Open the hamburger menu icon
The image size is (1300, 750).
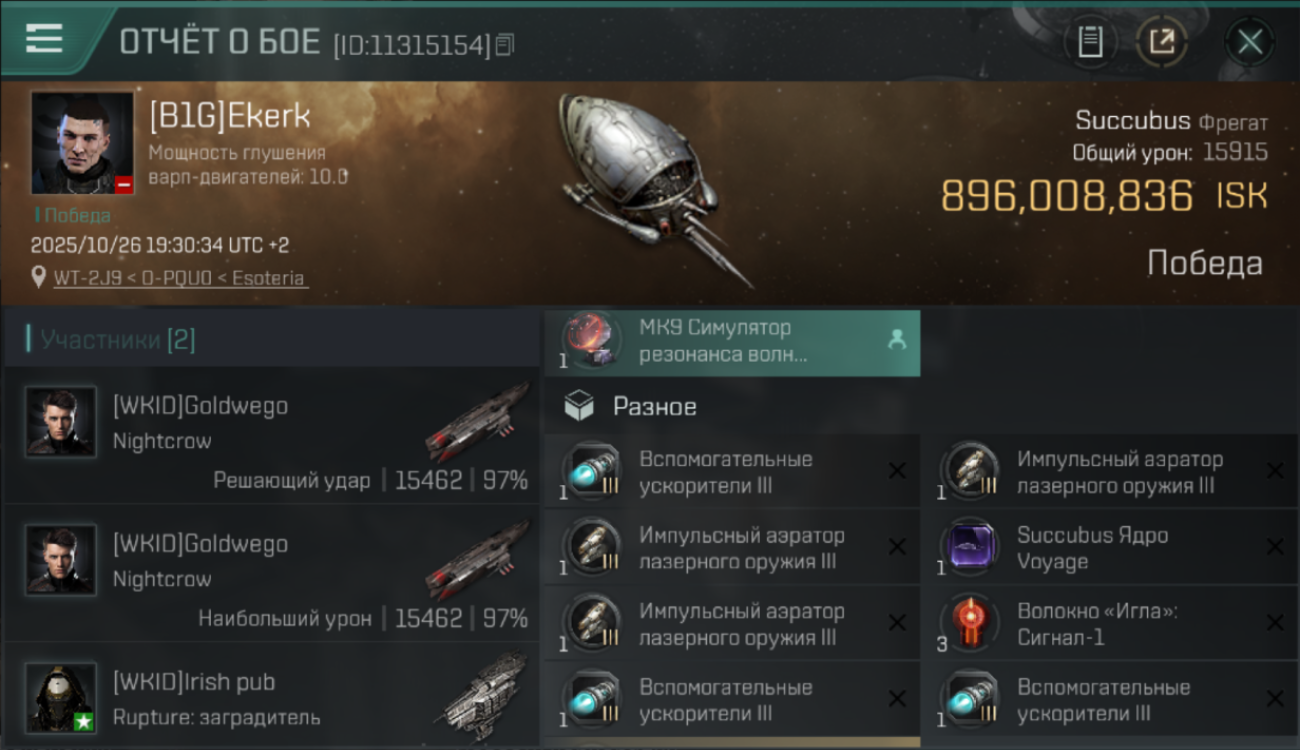pos(44,39)
